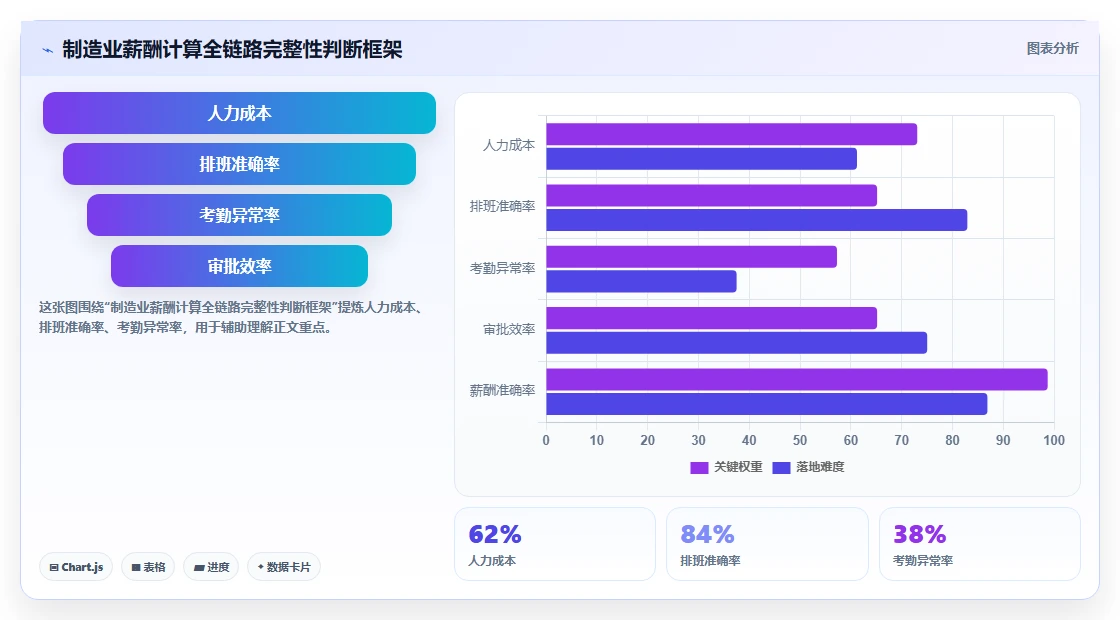
Task: Open the 84% 排班准确率 data card
Action: click(x=767, y=544)
